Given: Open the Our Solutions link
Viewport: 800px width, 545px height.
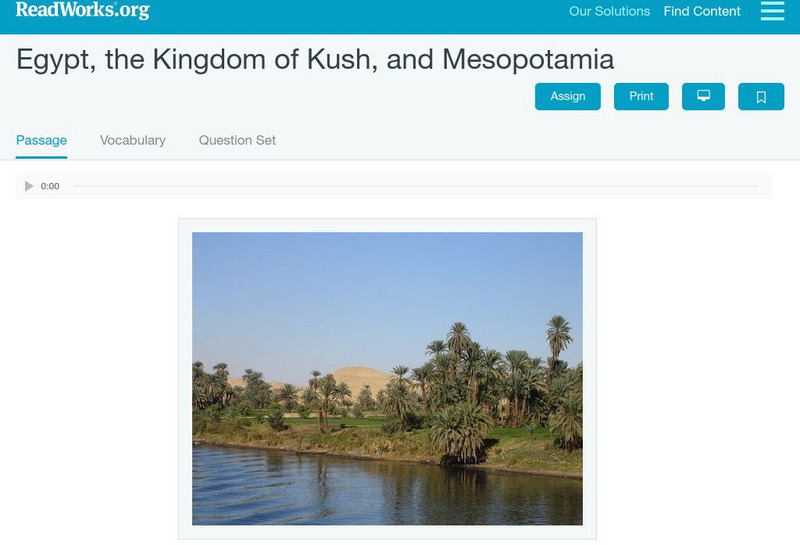Looking at the screenshot, I should point(609,12).
